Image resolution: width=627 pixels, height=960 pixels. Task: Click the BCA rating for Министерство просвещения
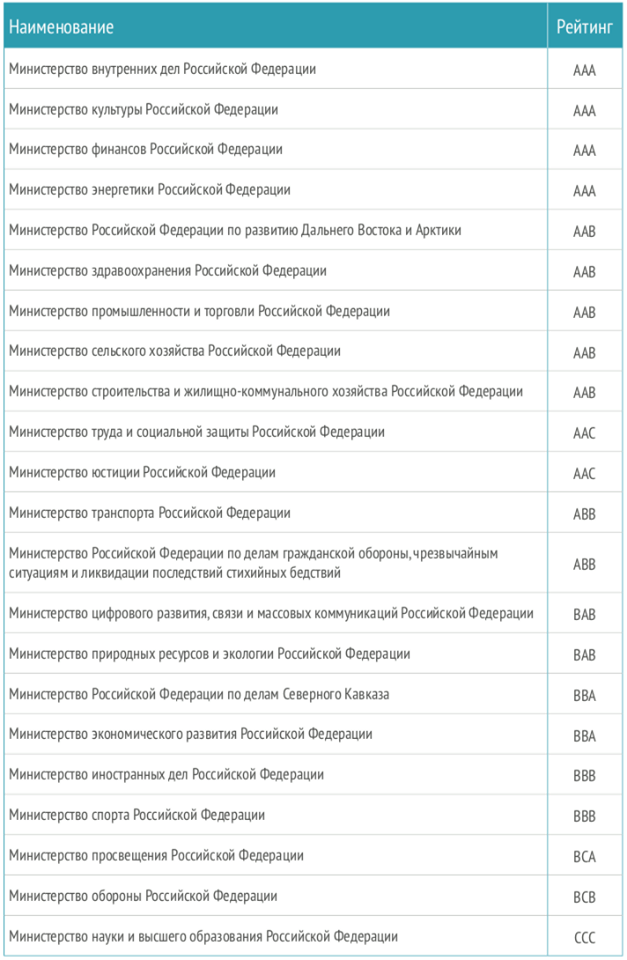click(585, 857)
